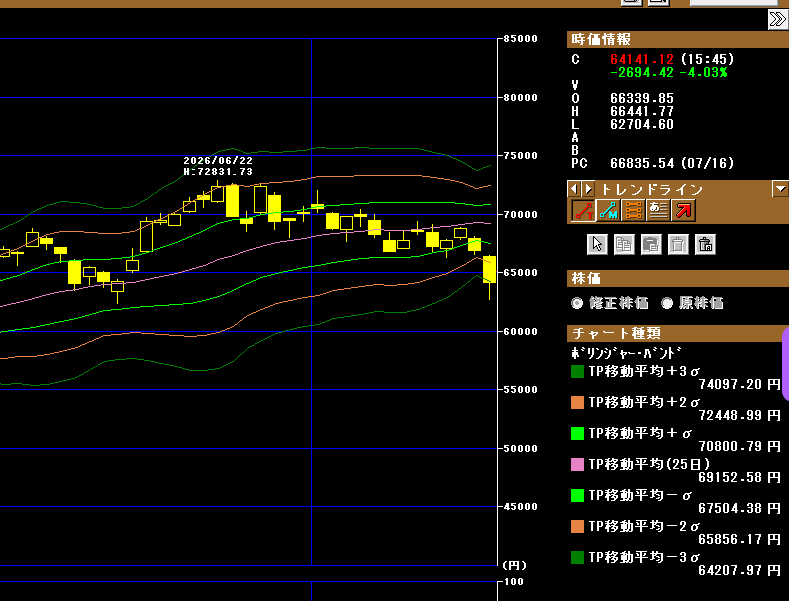Click the TP移動平均(25日) label
Screen dimensions: 789x601
(x=649, y=464)
